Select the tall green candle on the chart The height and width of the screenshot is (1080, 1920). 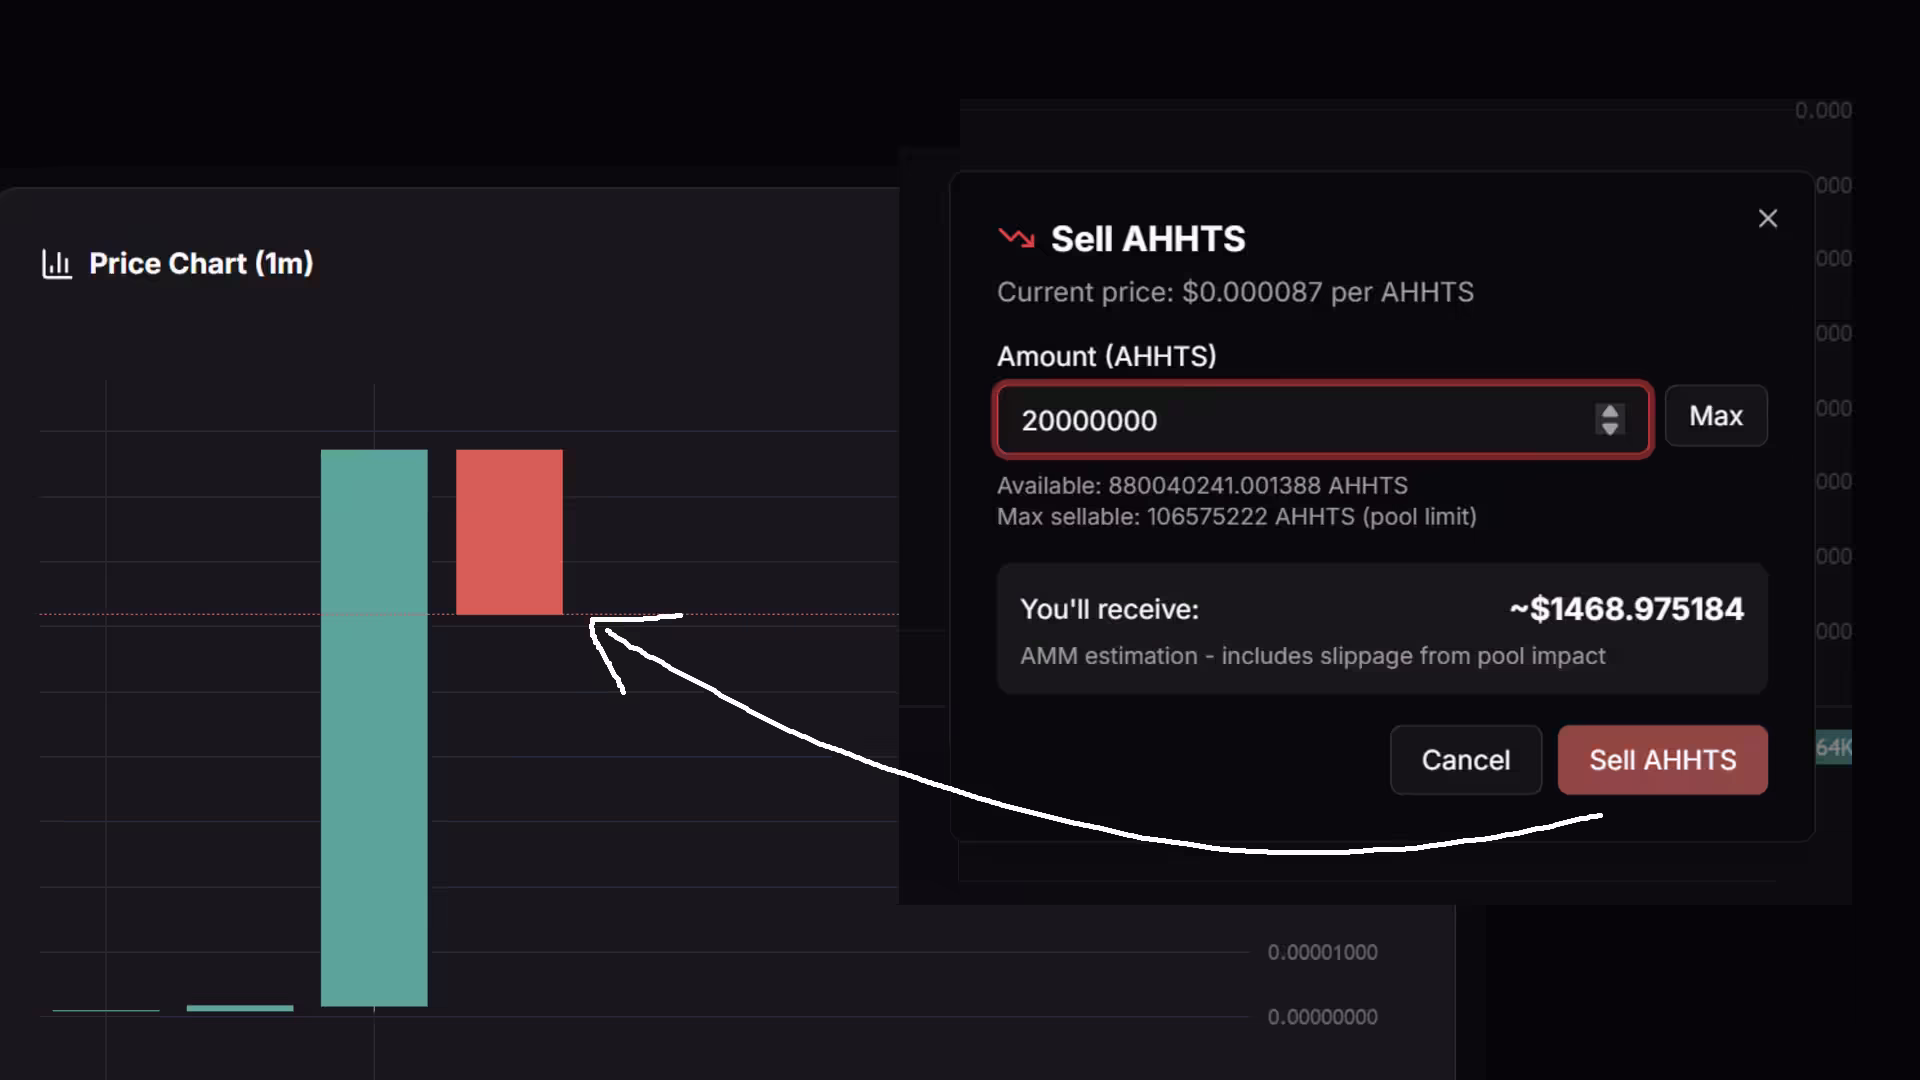coord(374,727)
